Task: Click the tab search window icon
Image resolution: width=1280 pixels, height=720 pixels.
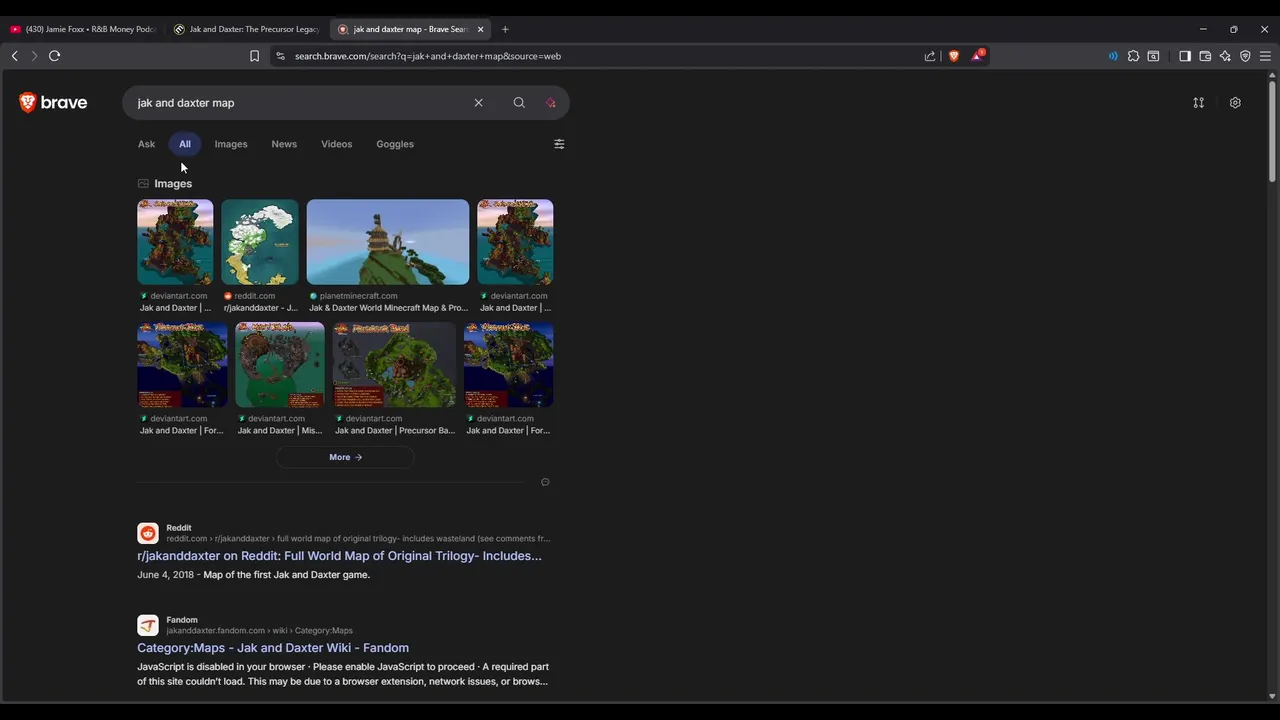Action: pos(1153,56)
